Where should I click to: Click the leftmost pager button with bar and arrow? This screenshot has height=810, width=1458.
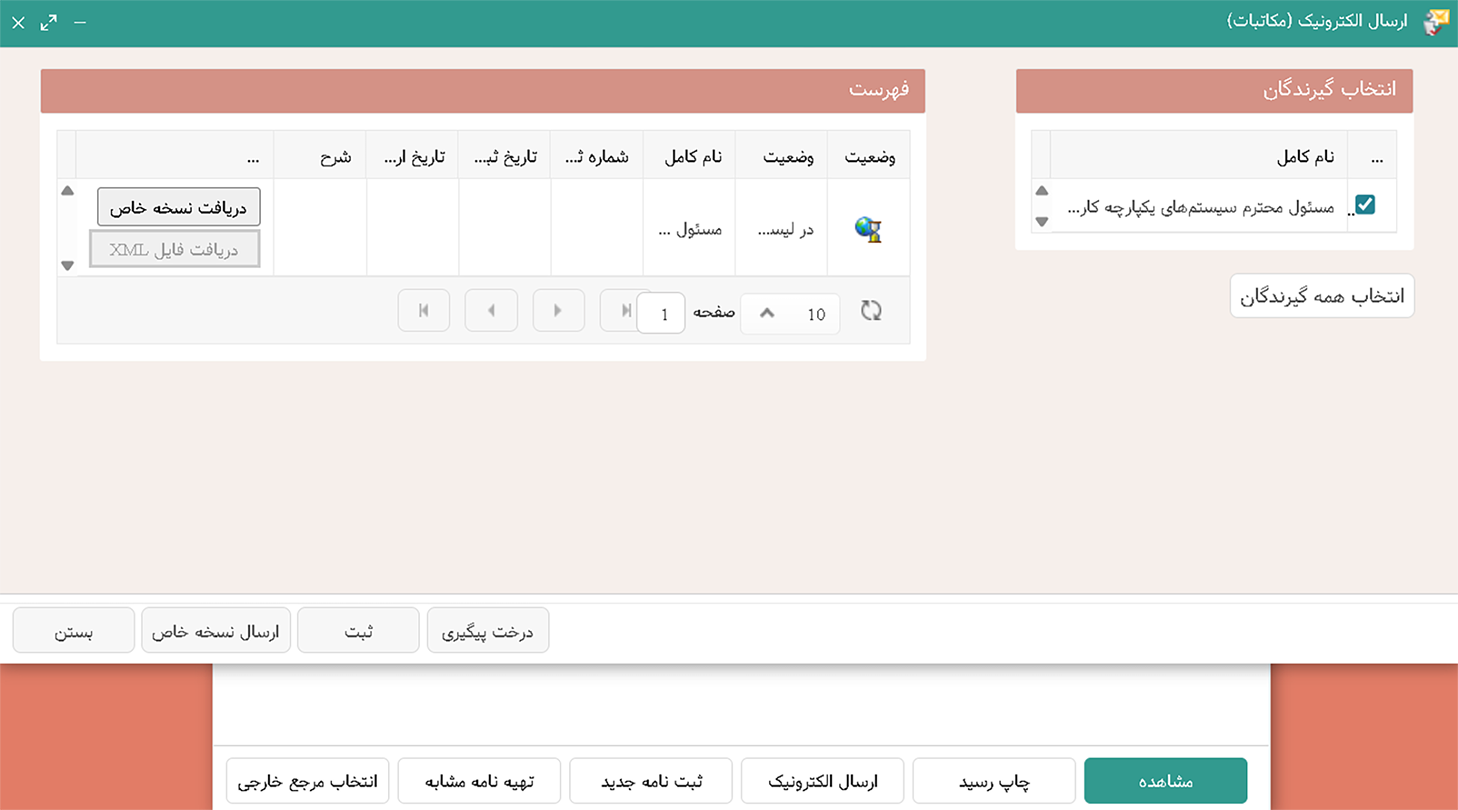(x=424, y=311)
